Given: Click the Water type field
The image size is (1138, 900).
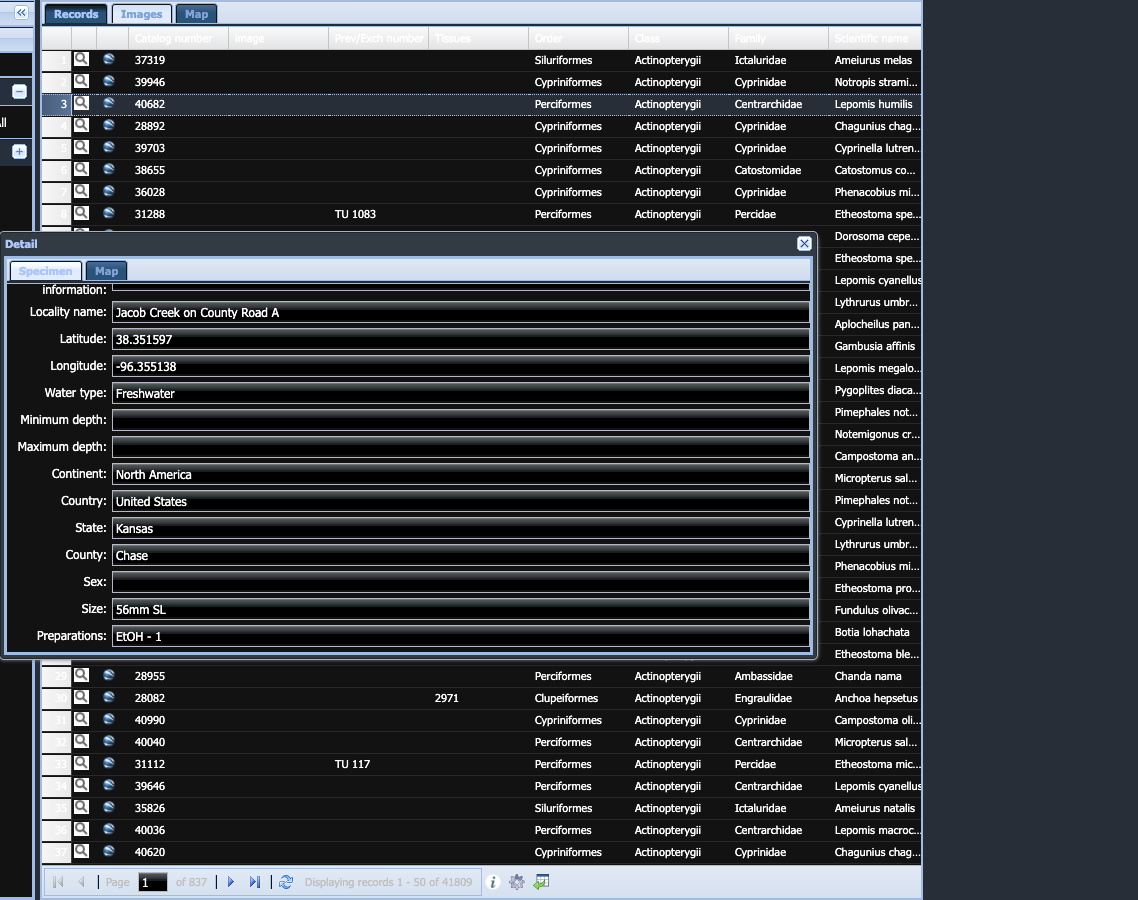Looking at the screenshot, I should click(x=461, y=393).
